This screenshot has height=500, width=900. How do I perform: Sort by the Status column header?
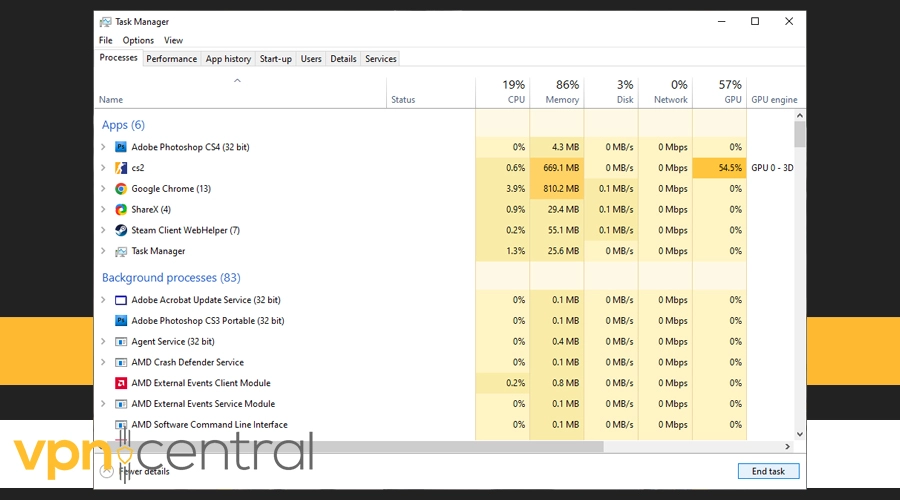click(x=431, y=92)
